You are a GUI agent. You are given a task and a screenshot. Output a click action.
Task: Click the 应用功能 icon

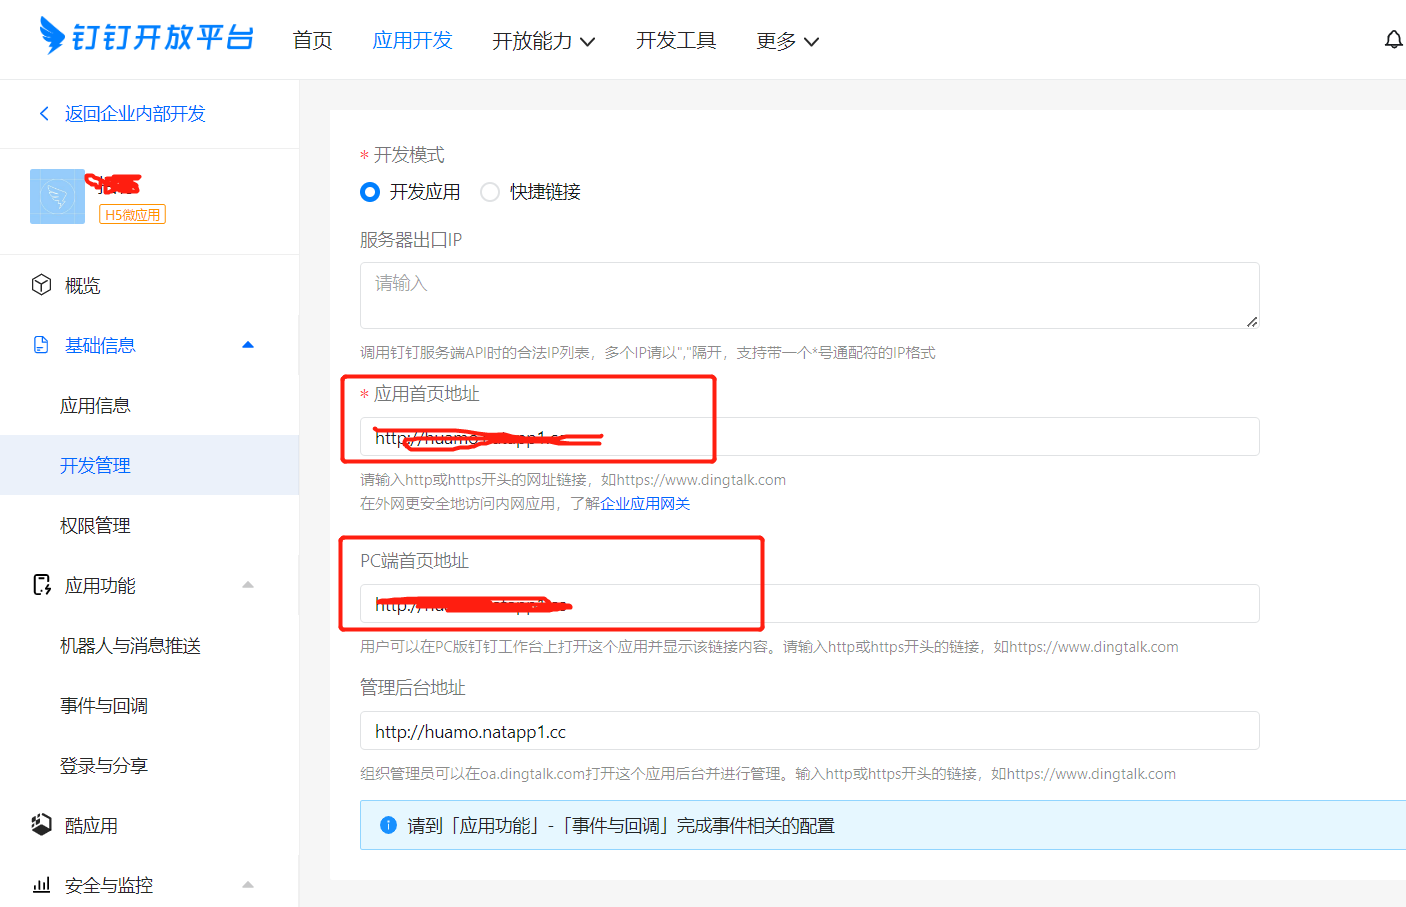[41, 585]
